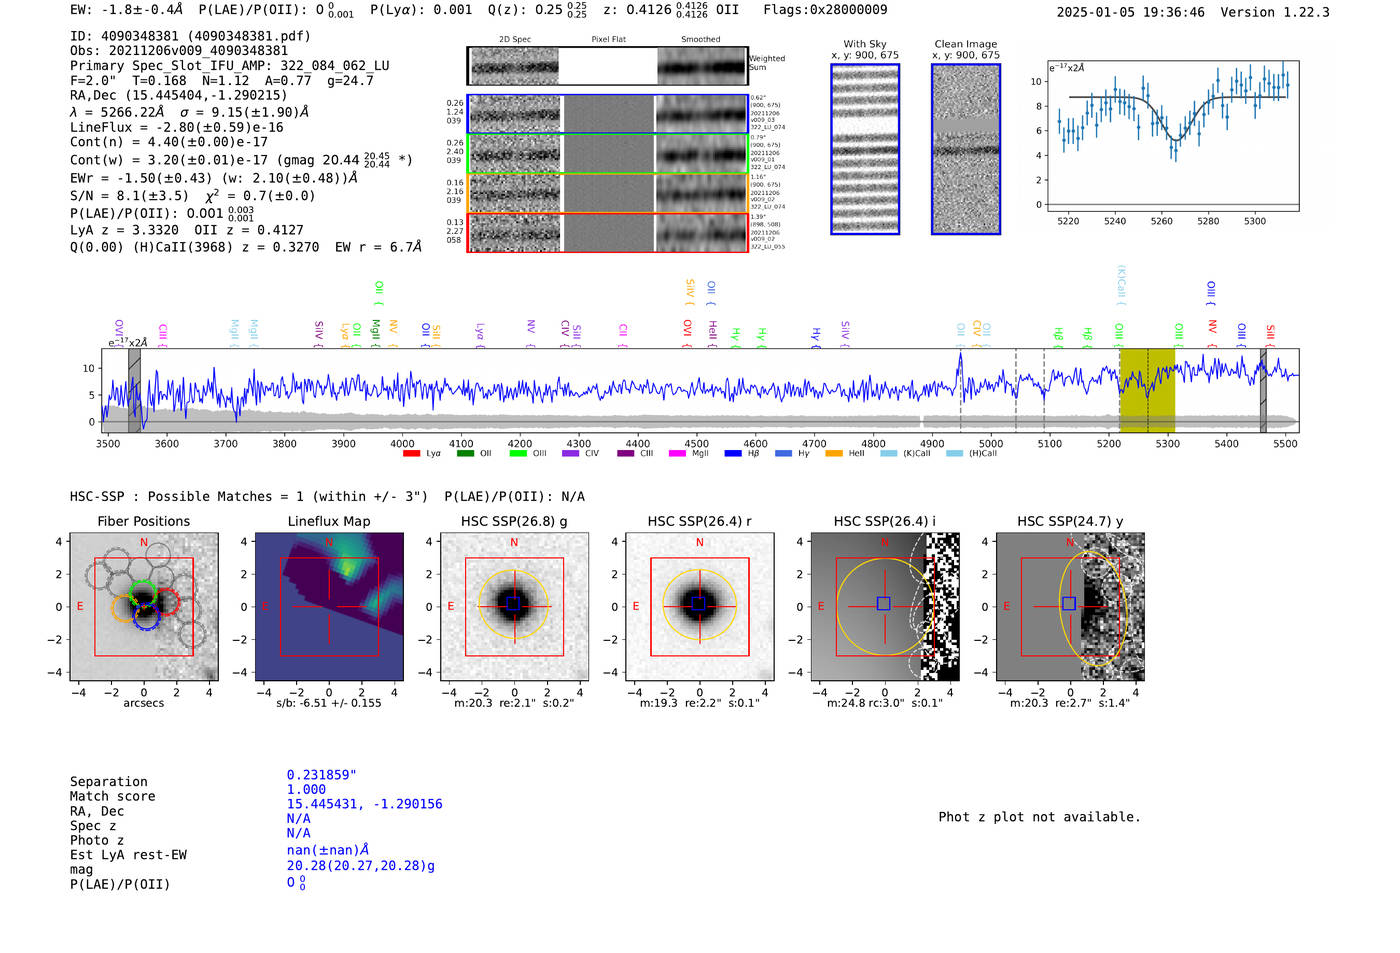Open the Lineflux Map panel
This screenshot has width=1400, height=953.
[x=329, y=607]
